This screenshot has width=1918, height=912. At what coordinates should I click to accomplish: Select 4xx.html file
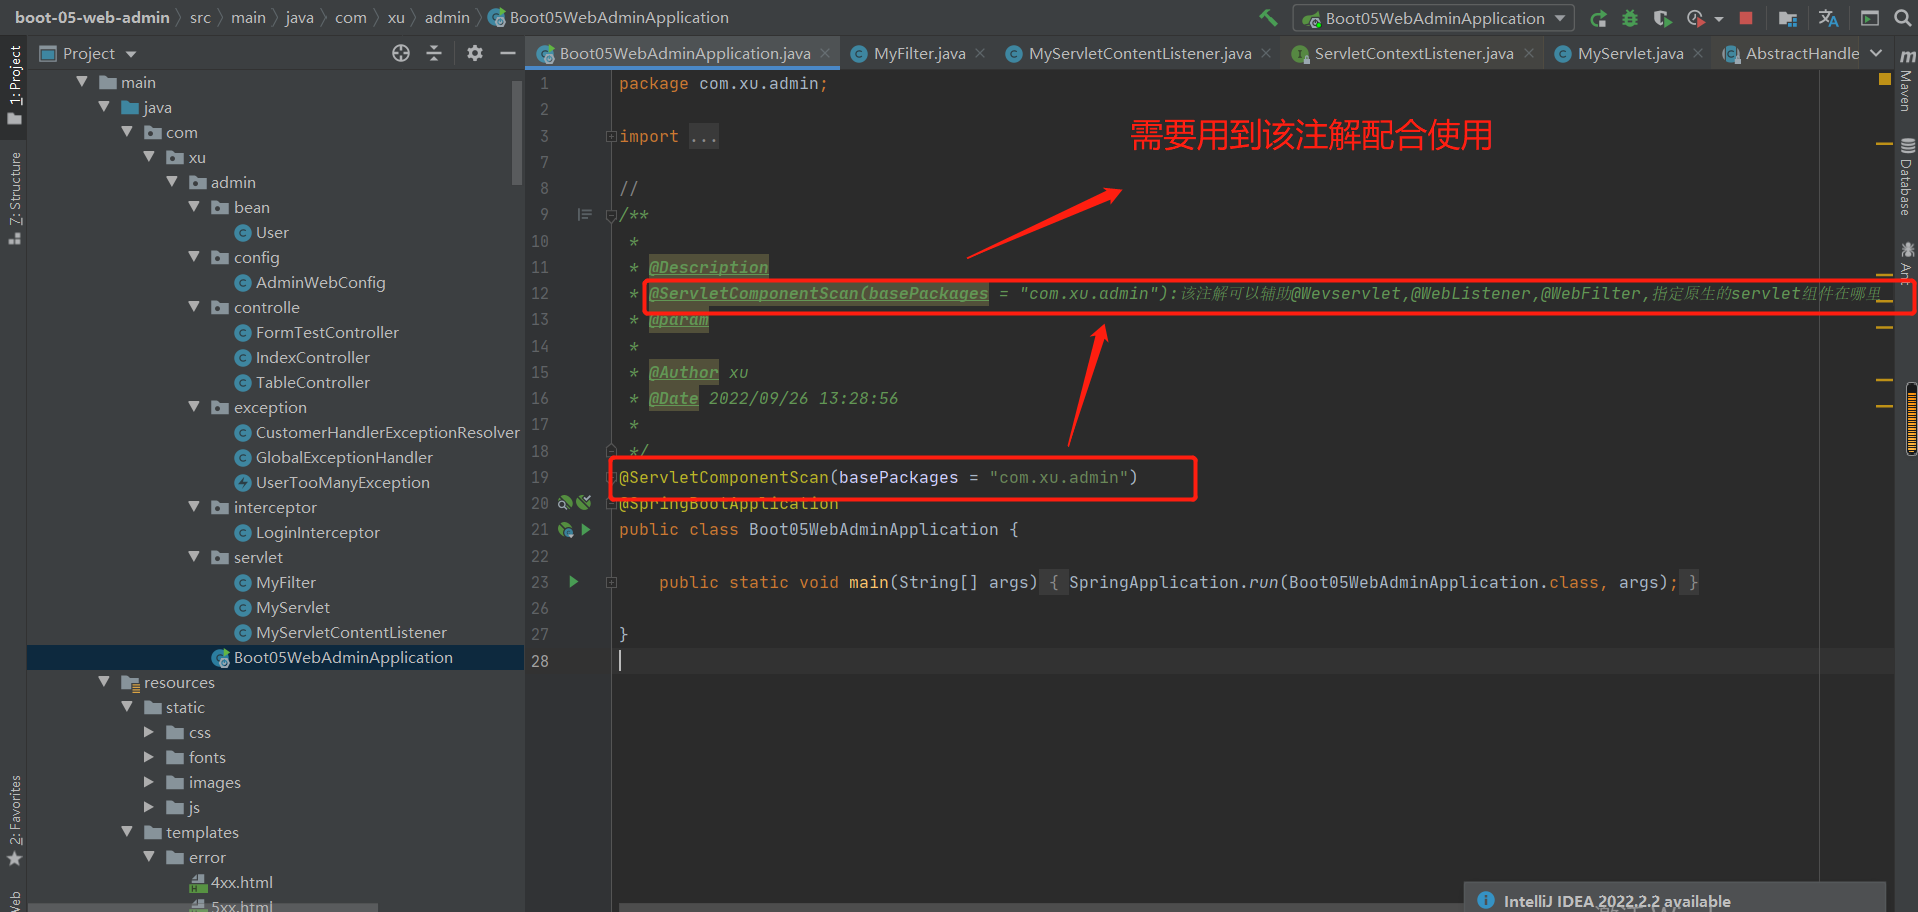click(x=241, y=882)
